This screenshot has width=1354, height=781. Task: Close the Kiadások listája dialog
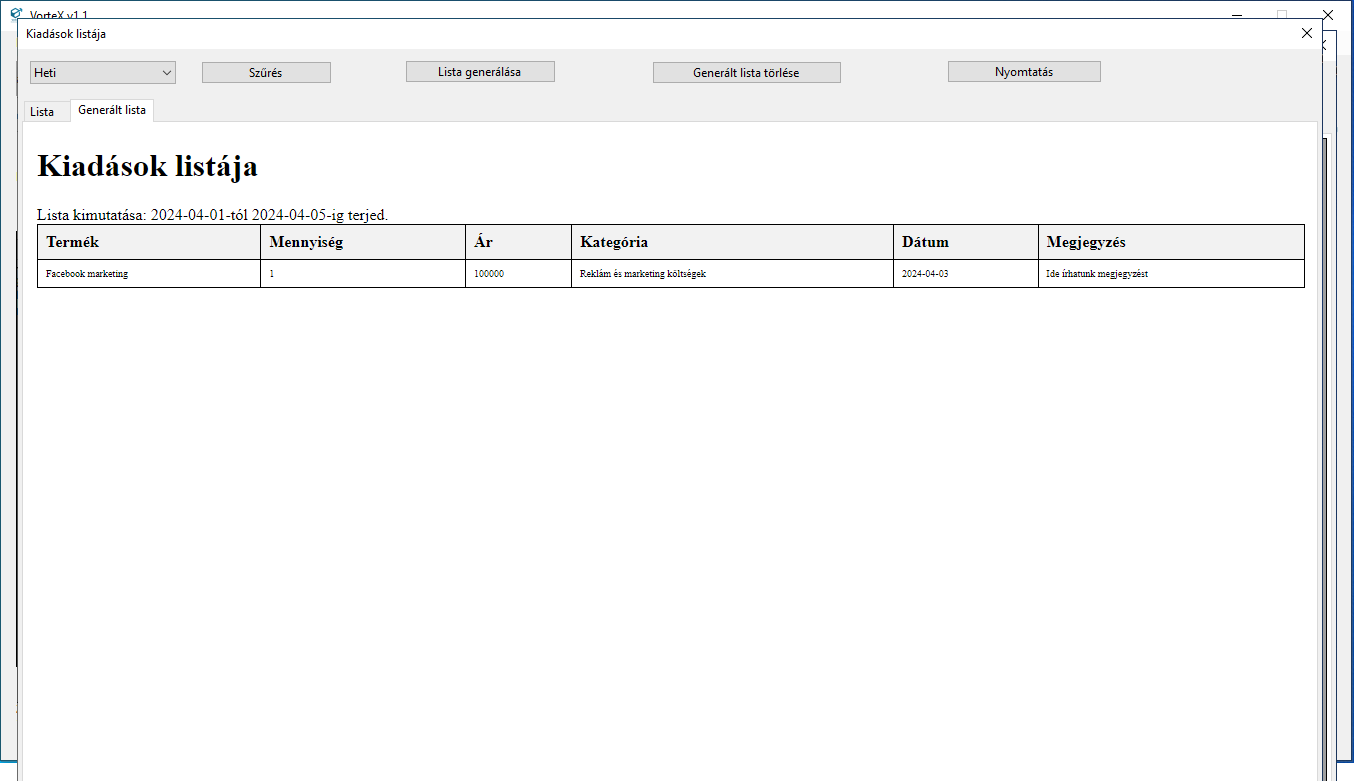click(1306, 33)
